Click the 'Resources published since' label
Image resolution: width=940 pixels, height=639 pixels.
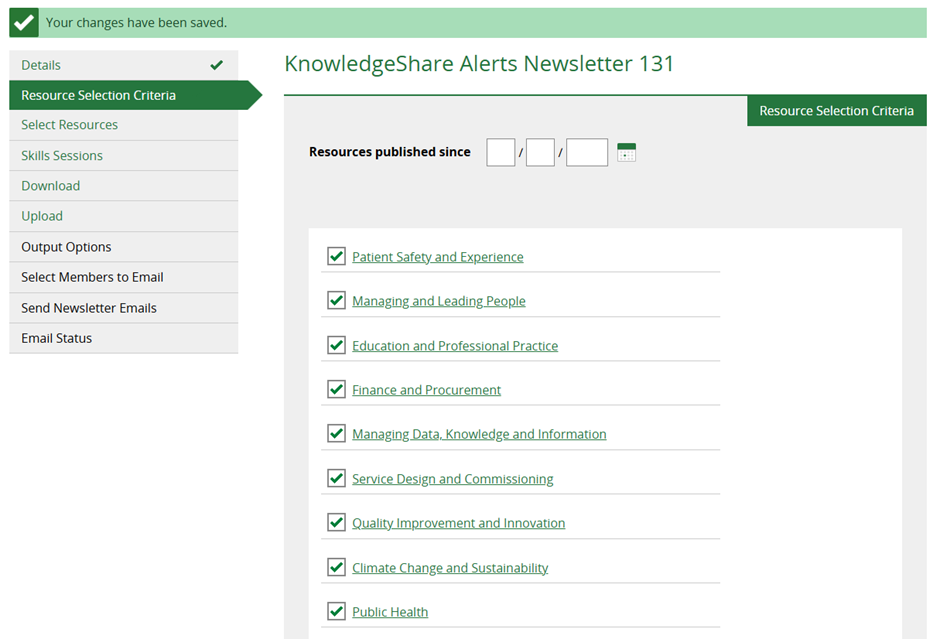coord(390,152)
